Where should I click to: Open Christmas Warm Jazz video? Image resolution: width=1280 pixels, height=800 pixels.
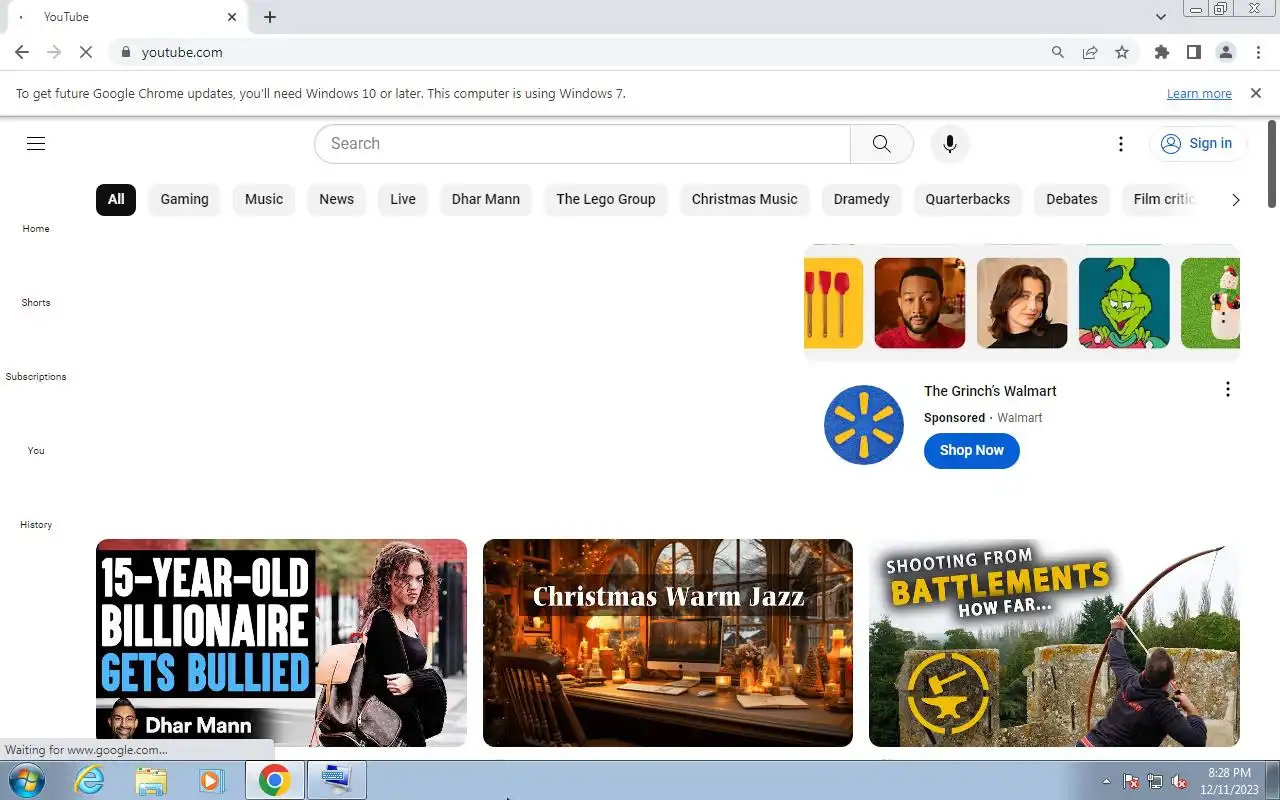click(668, 643)
